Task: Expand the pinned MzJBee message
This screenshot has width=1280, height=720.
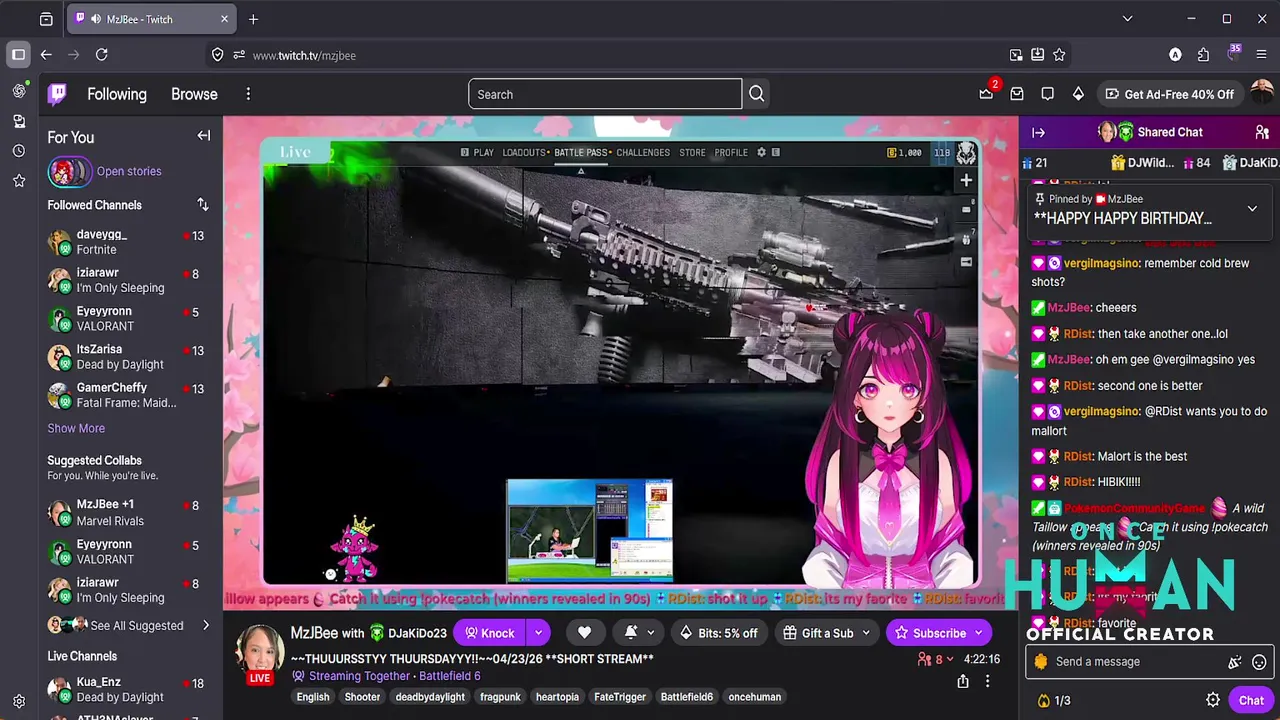Action: point(1252,209)
